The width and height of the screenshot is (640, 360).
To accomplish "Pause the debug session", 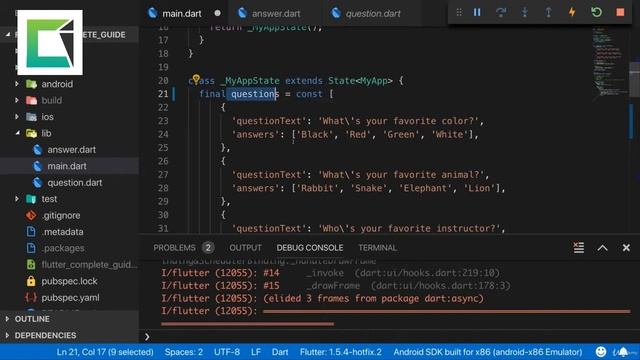I will [x=477, y=13].
